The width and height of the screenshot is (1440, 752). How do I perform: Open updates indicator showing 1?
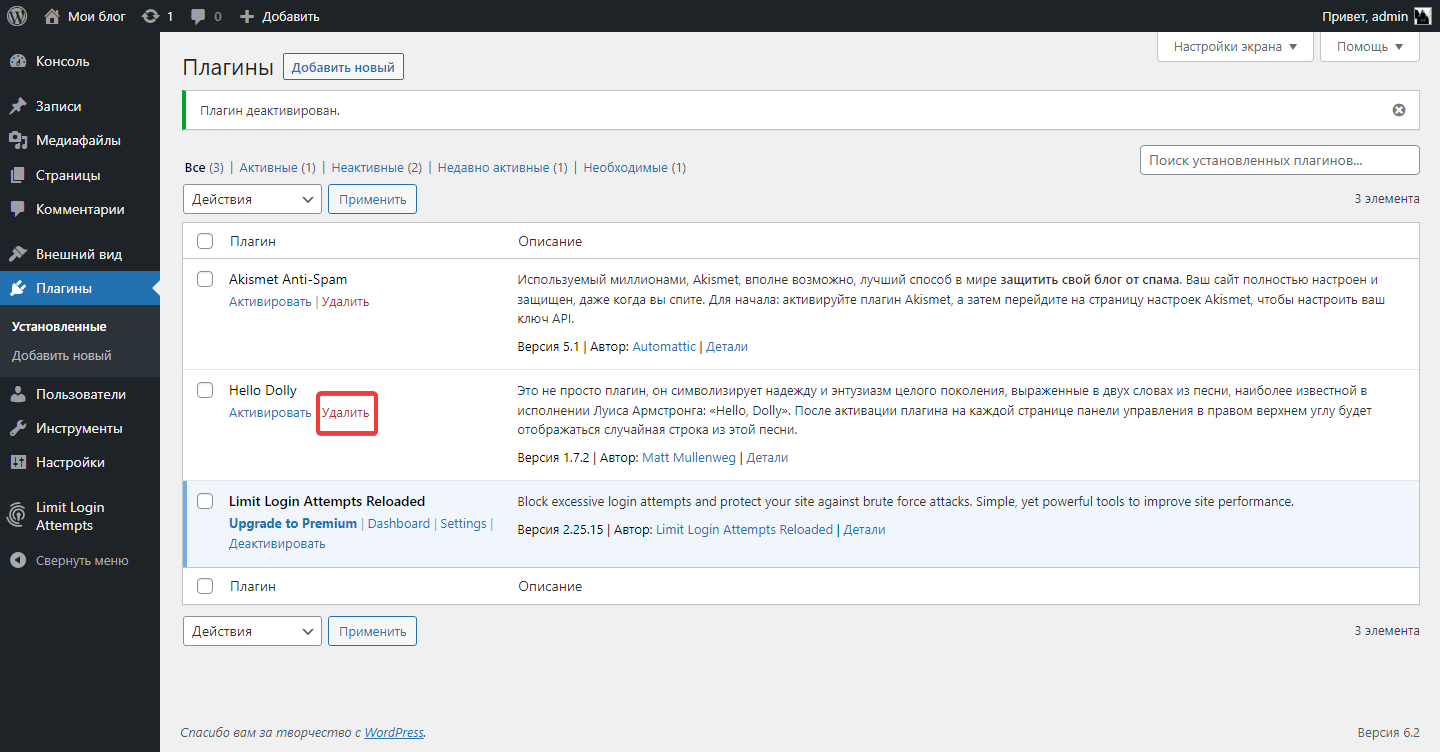pos(157,16)
